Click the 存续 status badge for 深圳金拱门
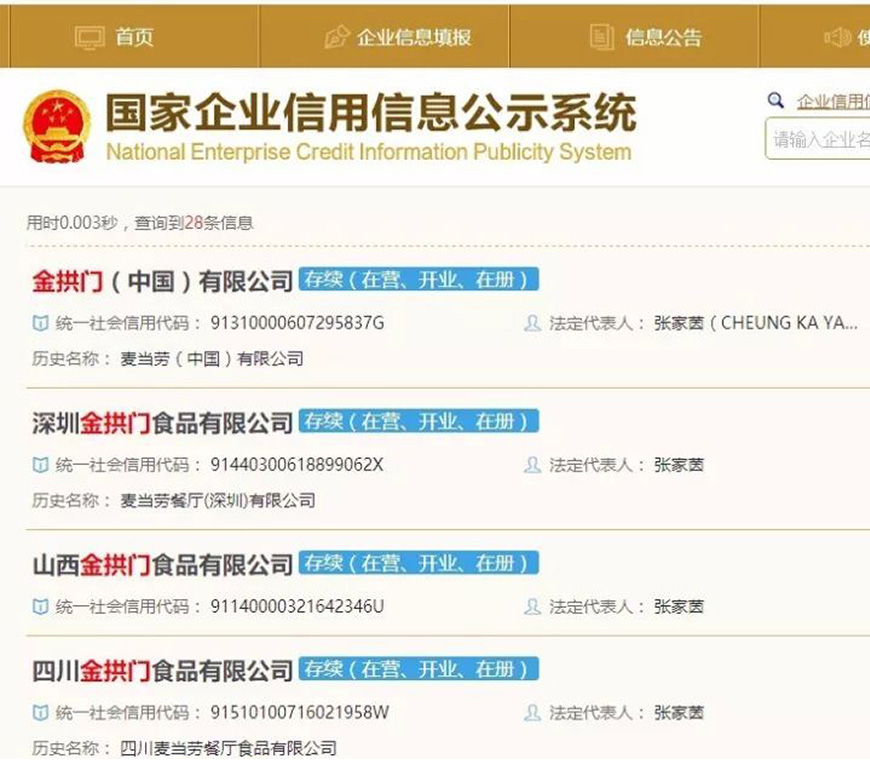 (x=418, y=422)
